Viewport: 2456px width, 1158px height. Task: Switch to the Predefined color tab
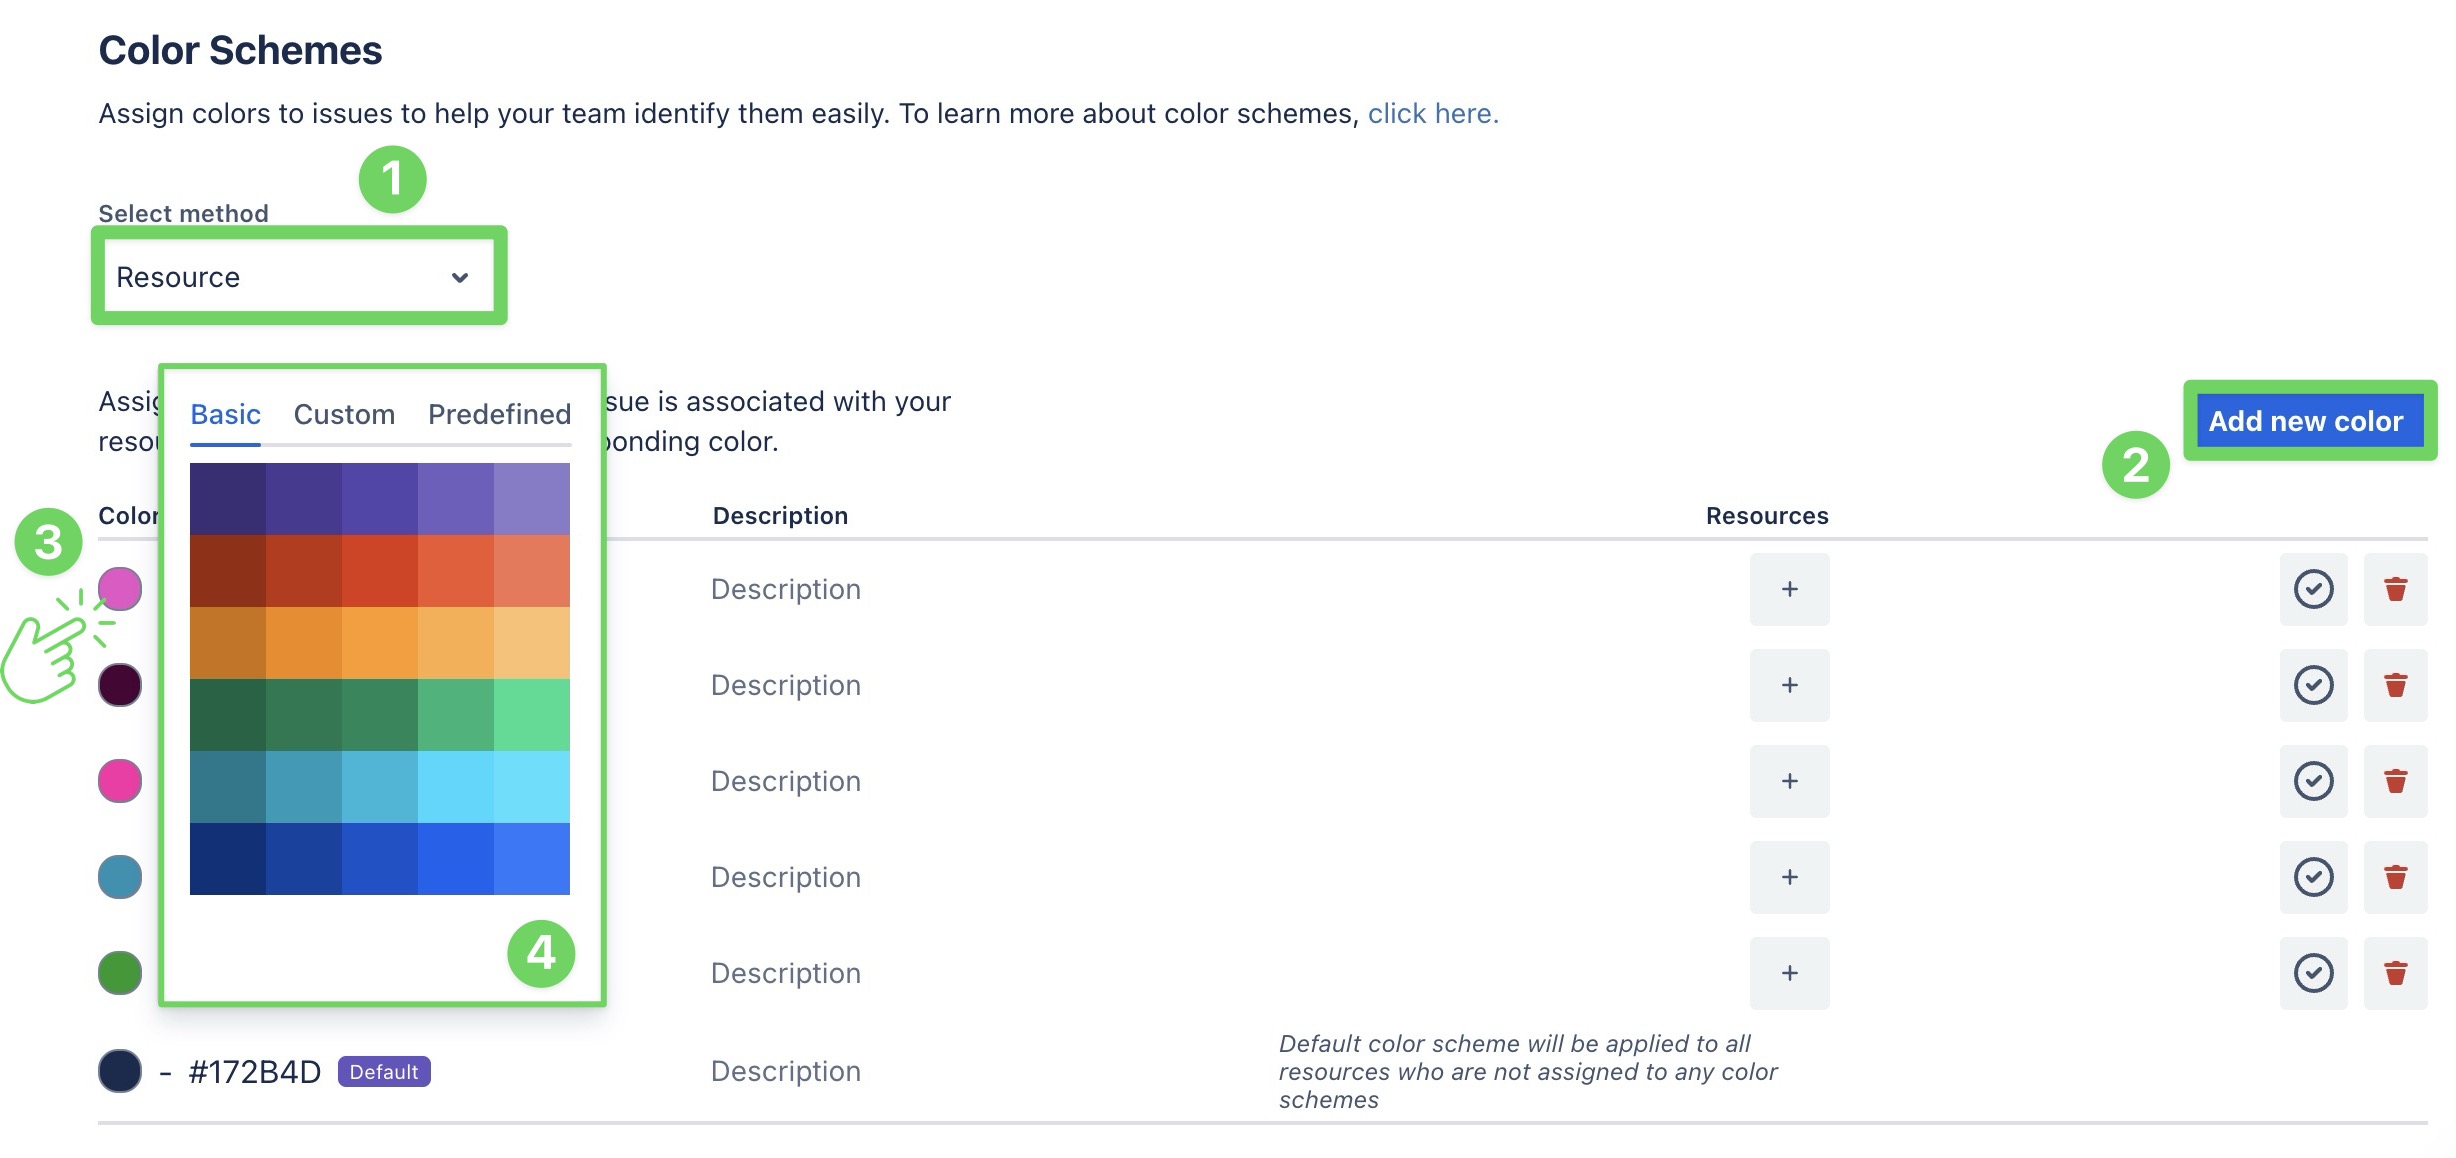[x=499, y=414]
